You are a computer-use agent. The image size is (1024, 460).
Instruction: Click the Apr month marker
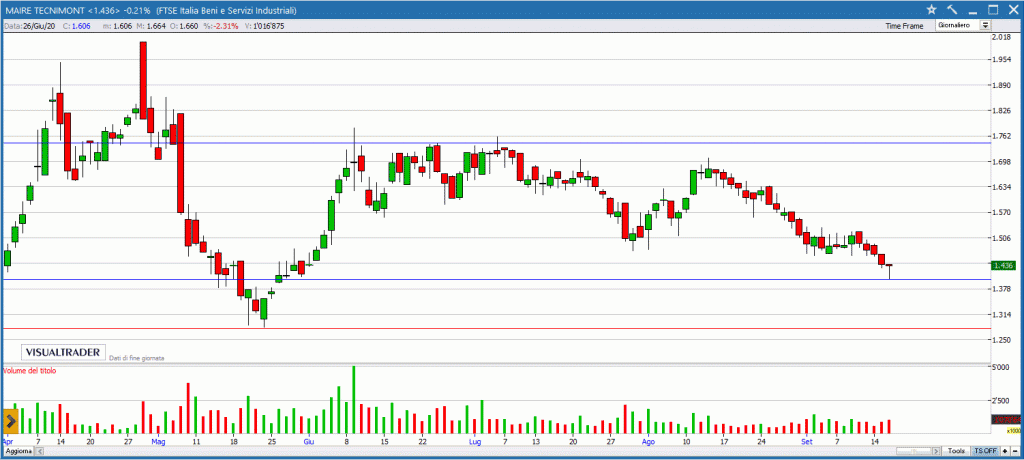point(7,442)
